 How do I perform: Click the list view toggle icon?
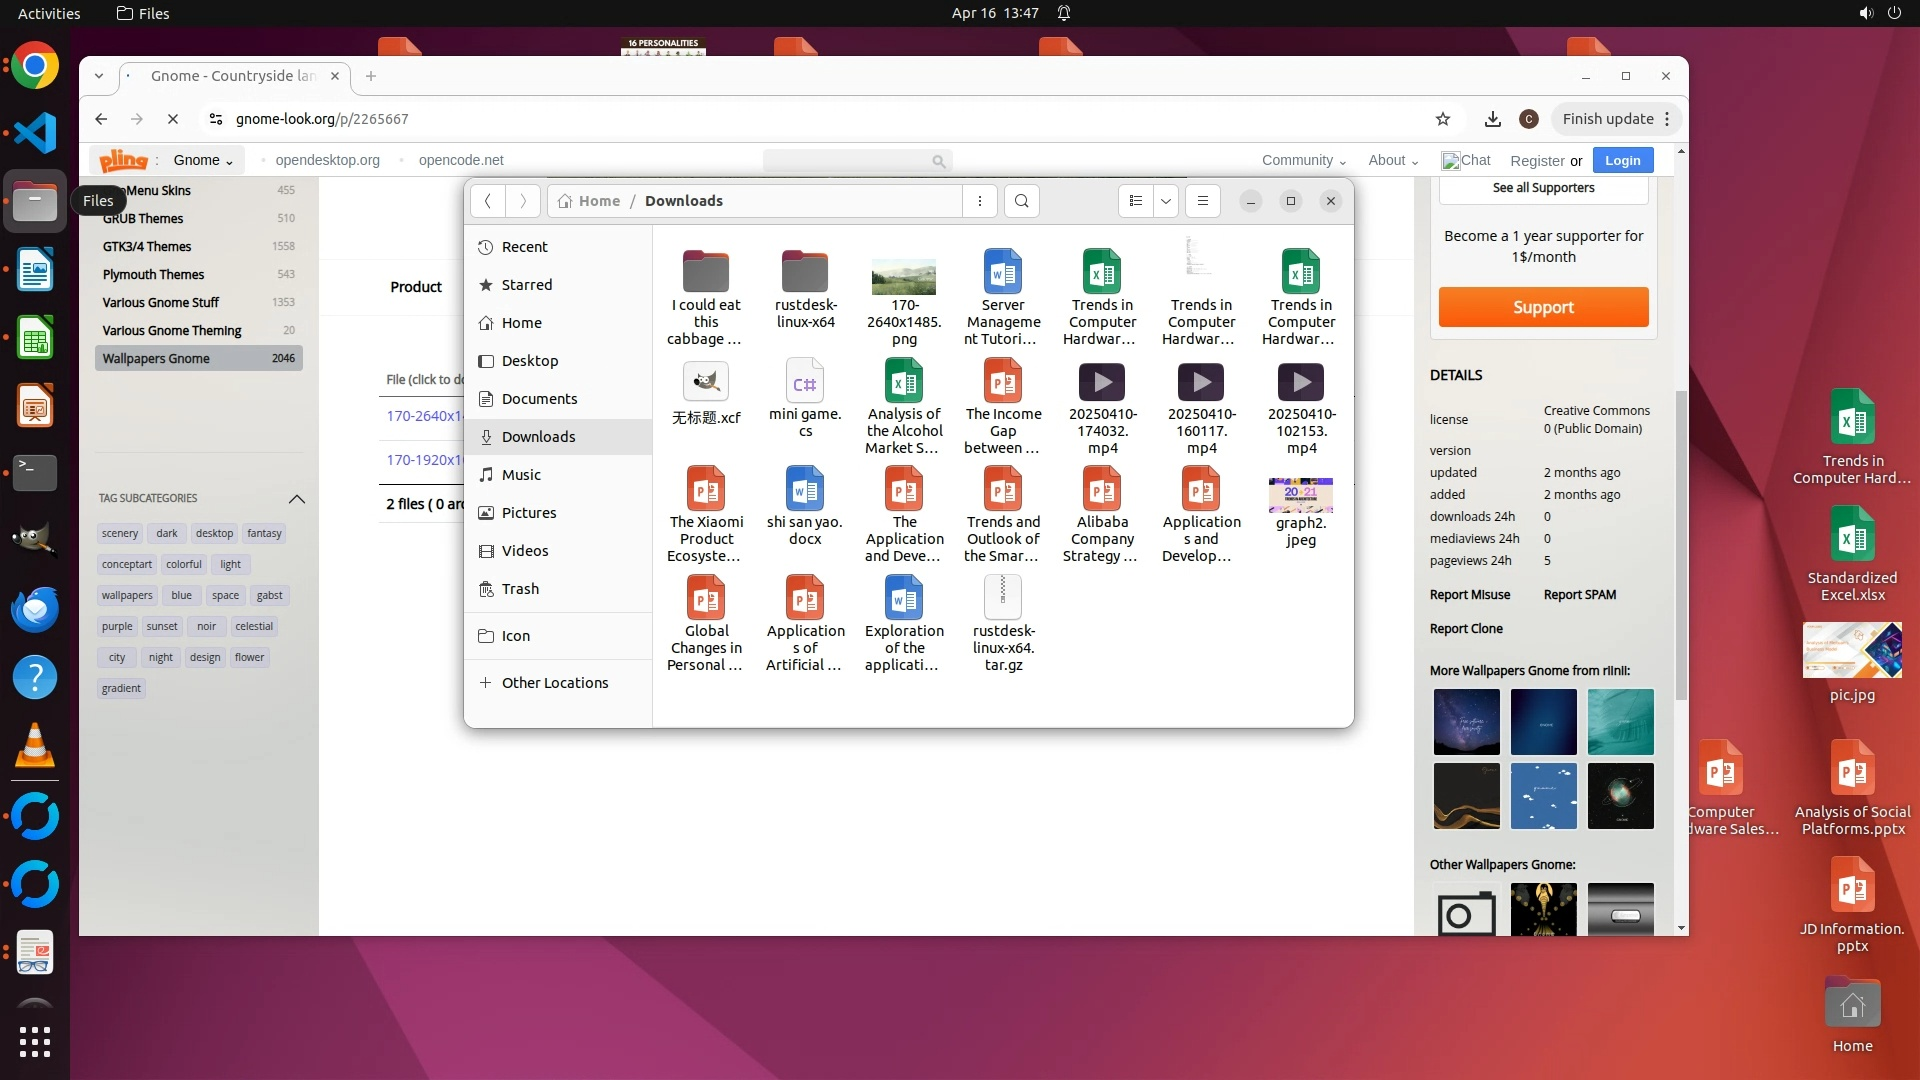(1135, 201)
